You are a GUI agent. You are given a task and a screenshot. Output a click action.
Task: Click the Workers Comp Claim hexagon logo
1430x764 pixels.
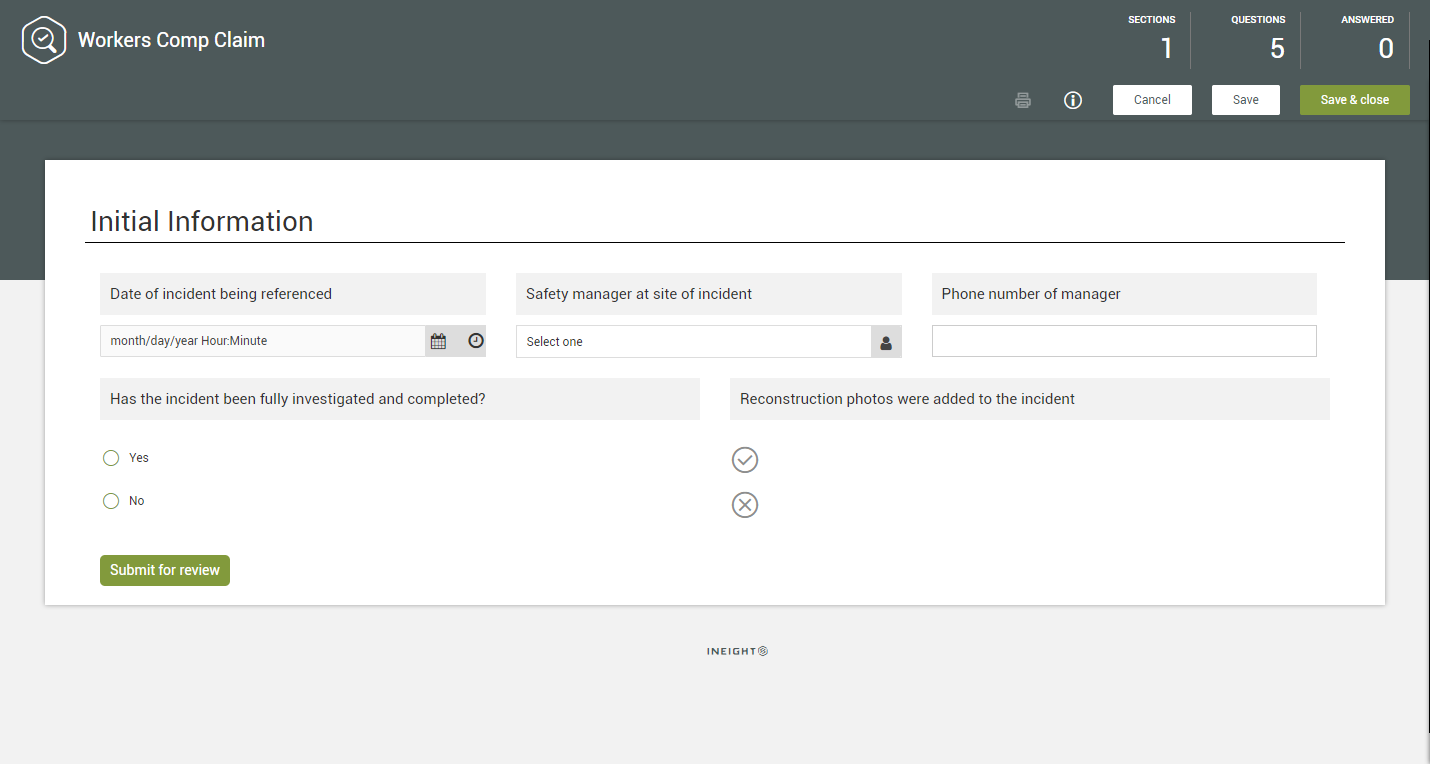point(44,41)
